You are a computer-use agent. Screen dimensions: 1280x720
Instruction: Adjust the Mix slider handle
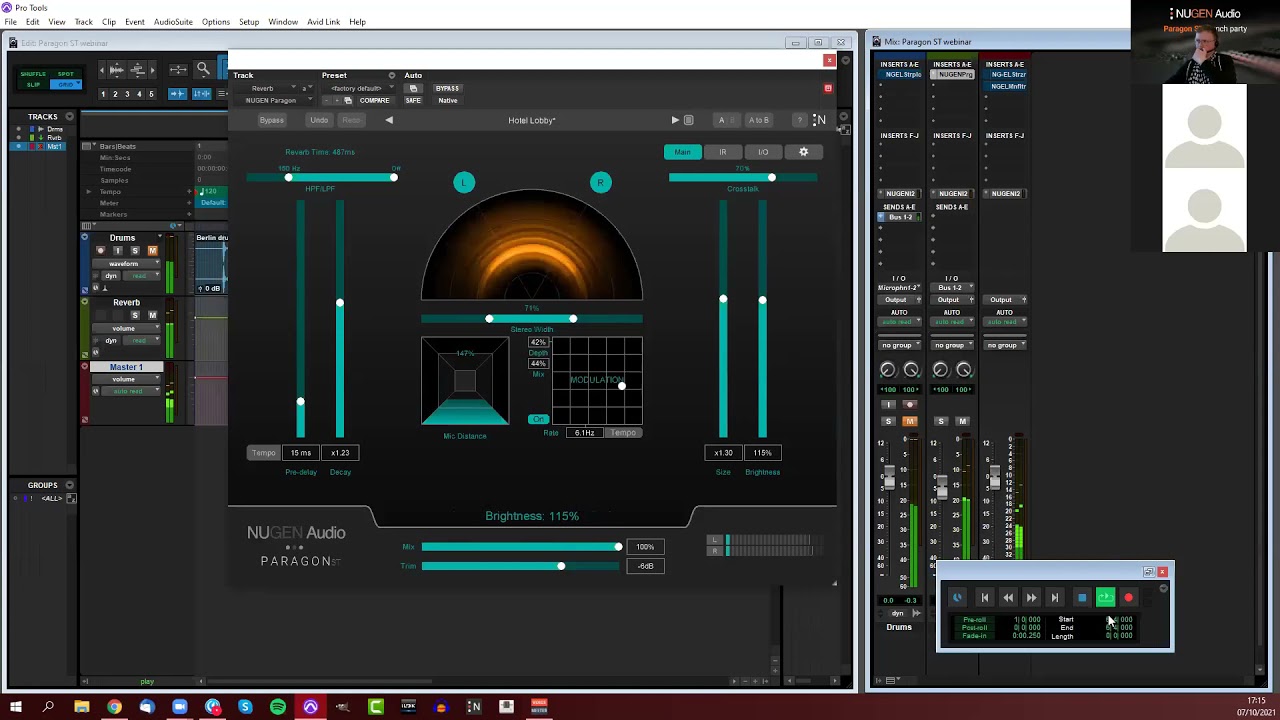pyautogui.click(x=618, y=547)
